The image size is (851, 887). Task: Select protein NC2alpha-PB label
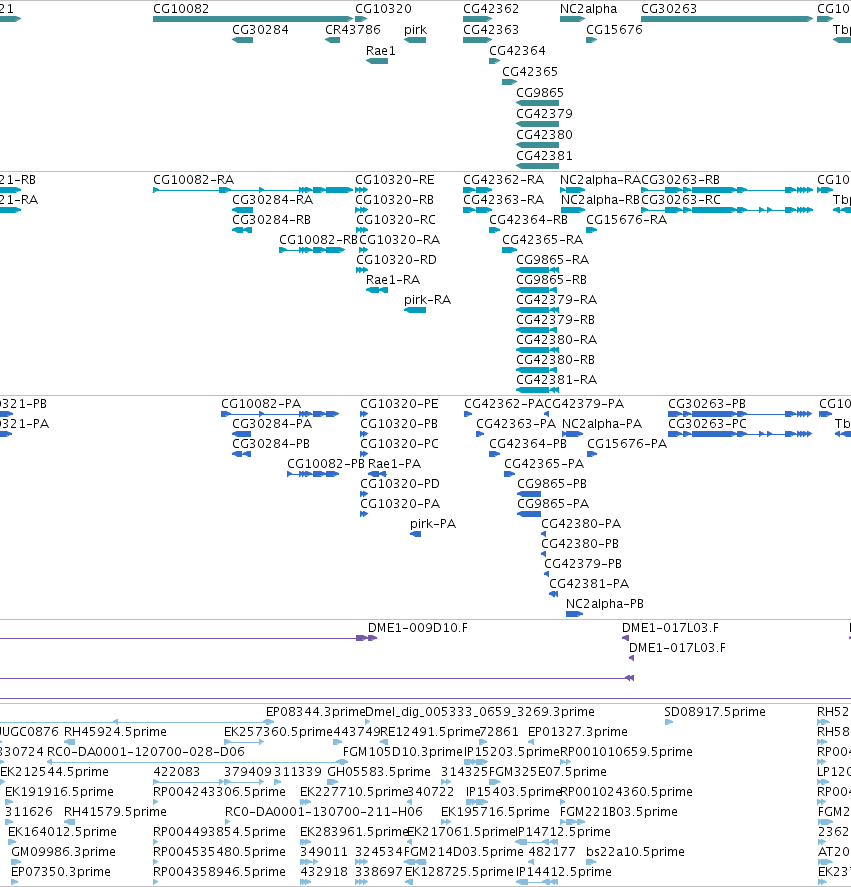click(605, 604)
